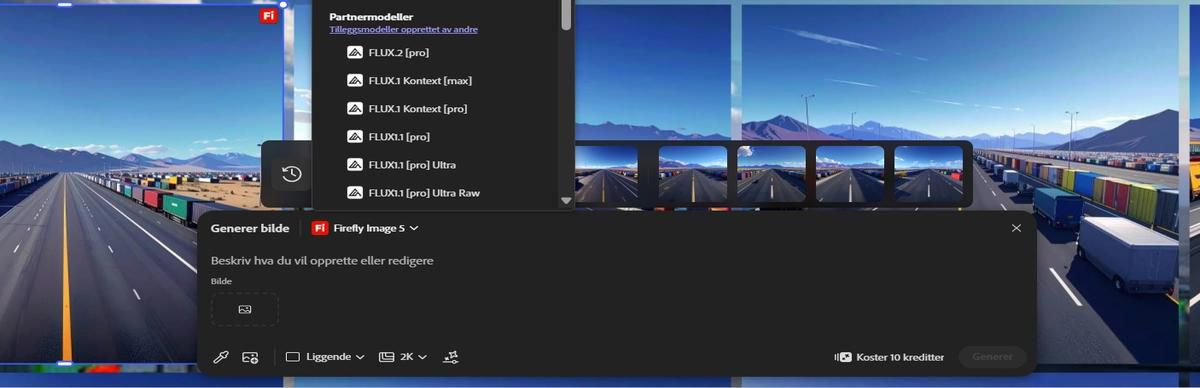Image resolution: width=1200 pixels, height=388 pixels.
Task: Click the prompt enhance sparkle icon
Action: (x=451, y=357)
